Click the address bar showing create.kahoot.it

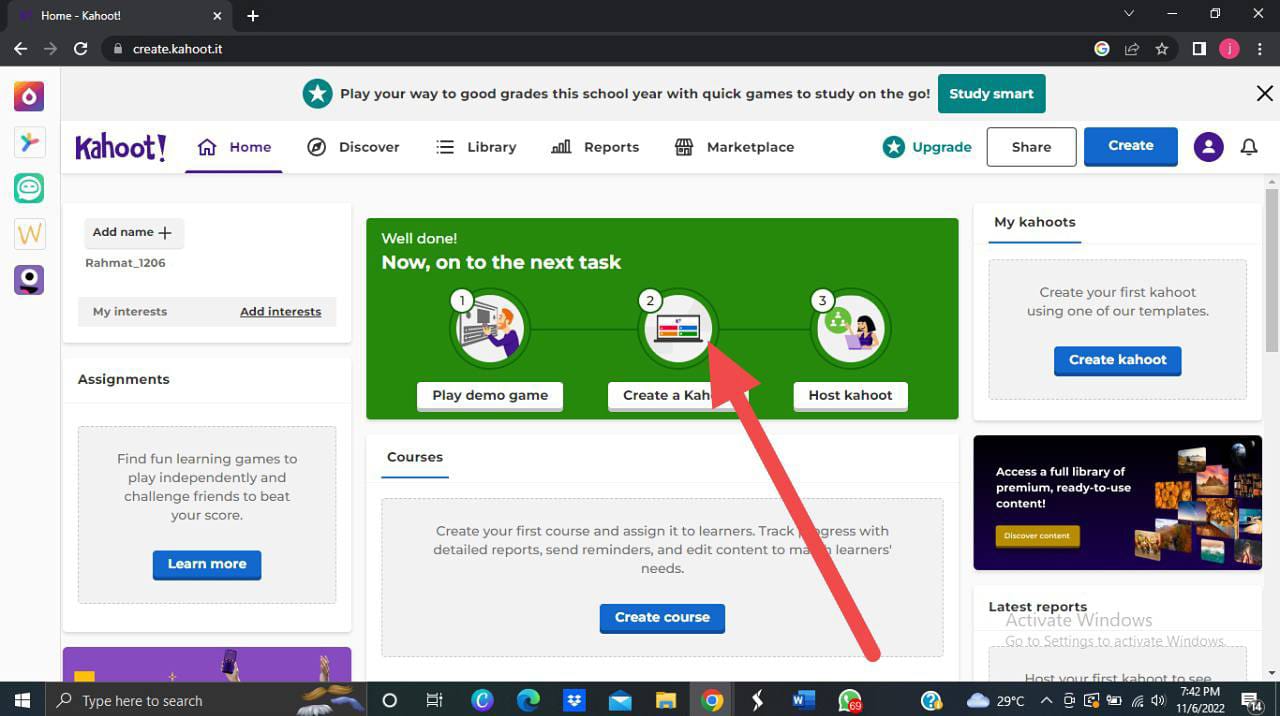pyautogui.click(x=600, y=48)
